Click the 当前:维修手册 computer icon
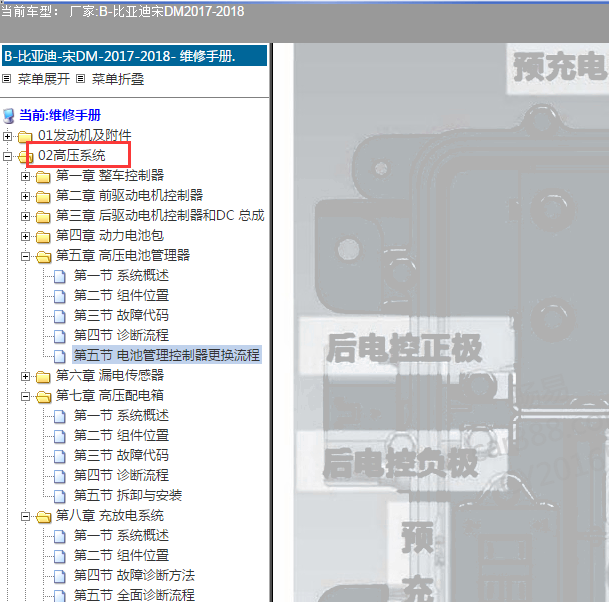Screen dimensions: 609x602 coord(9,116)
